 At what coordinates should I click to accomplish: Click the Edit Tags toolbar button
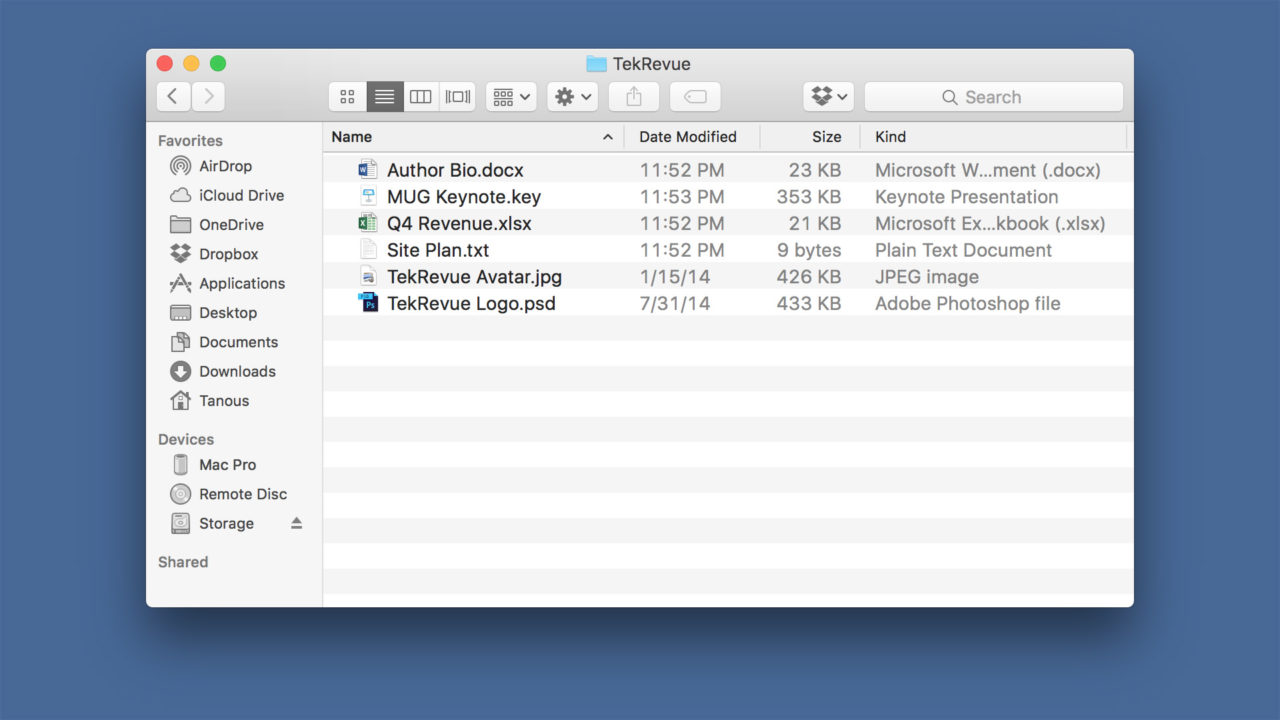tap(695, 97)
